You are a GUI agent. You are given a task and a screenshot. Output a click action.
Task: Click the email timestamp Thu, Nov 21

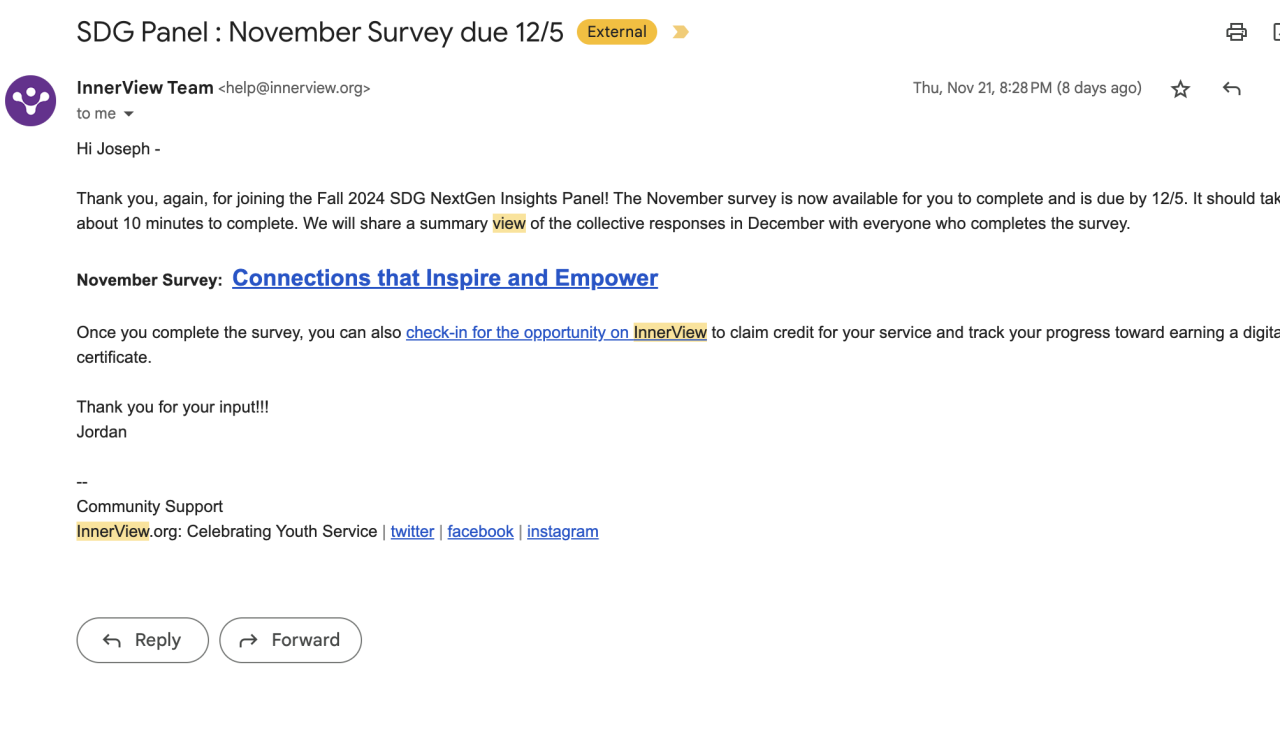(1026, 88)
